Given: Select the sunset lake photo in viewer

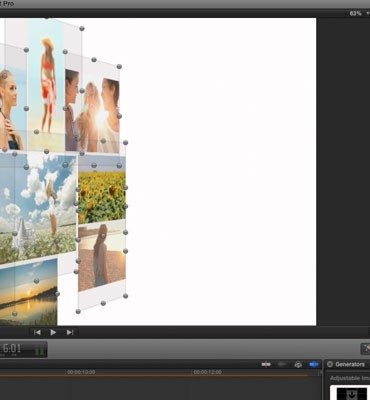Looking at the screenshot, I should pyautogui.click(x=28, y=293).
